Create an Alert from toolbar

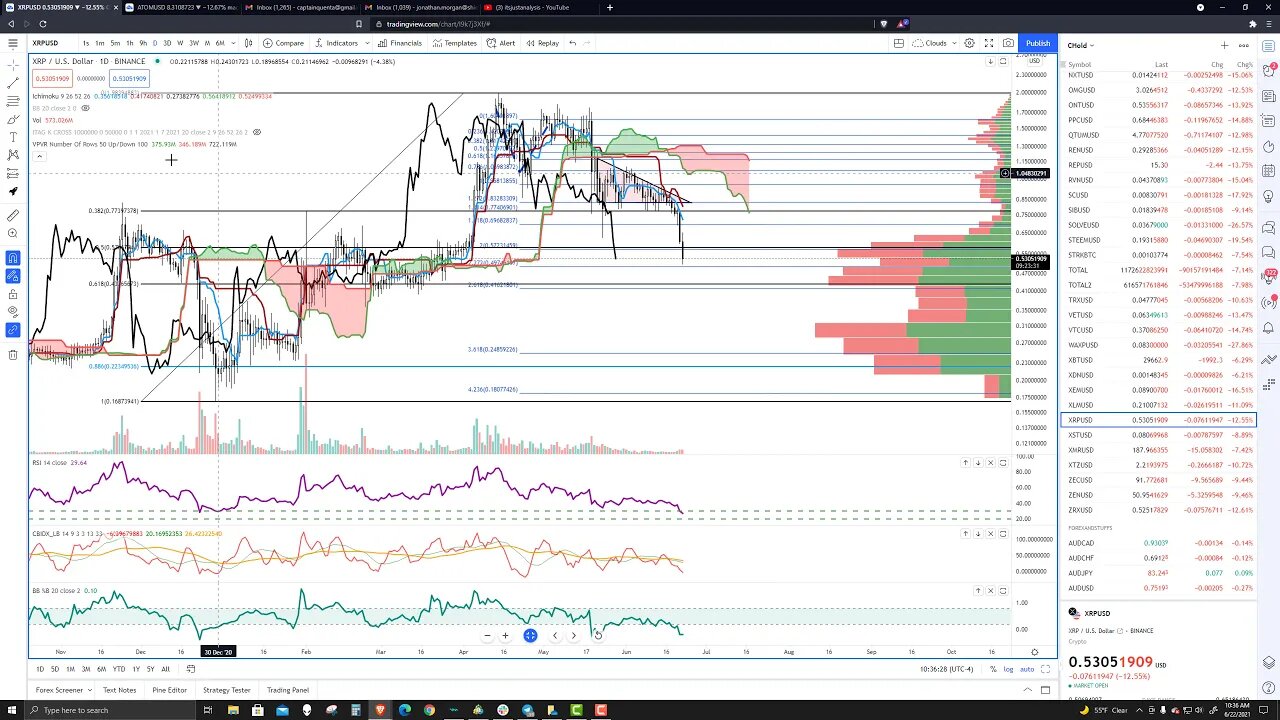click(x=501, y=43)
